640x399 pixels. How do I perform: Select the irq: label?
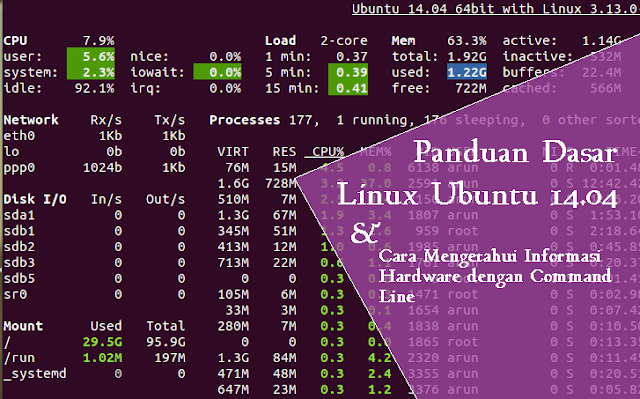click(x=145, y=88)
